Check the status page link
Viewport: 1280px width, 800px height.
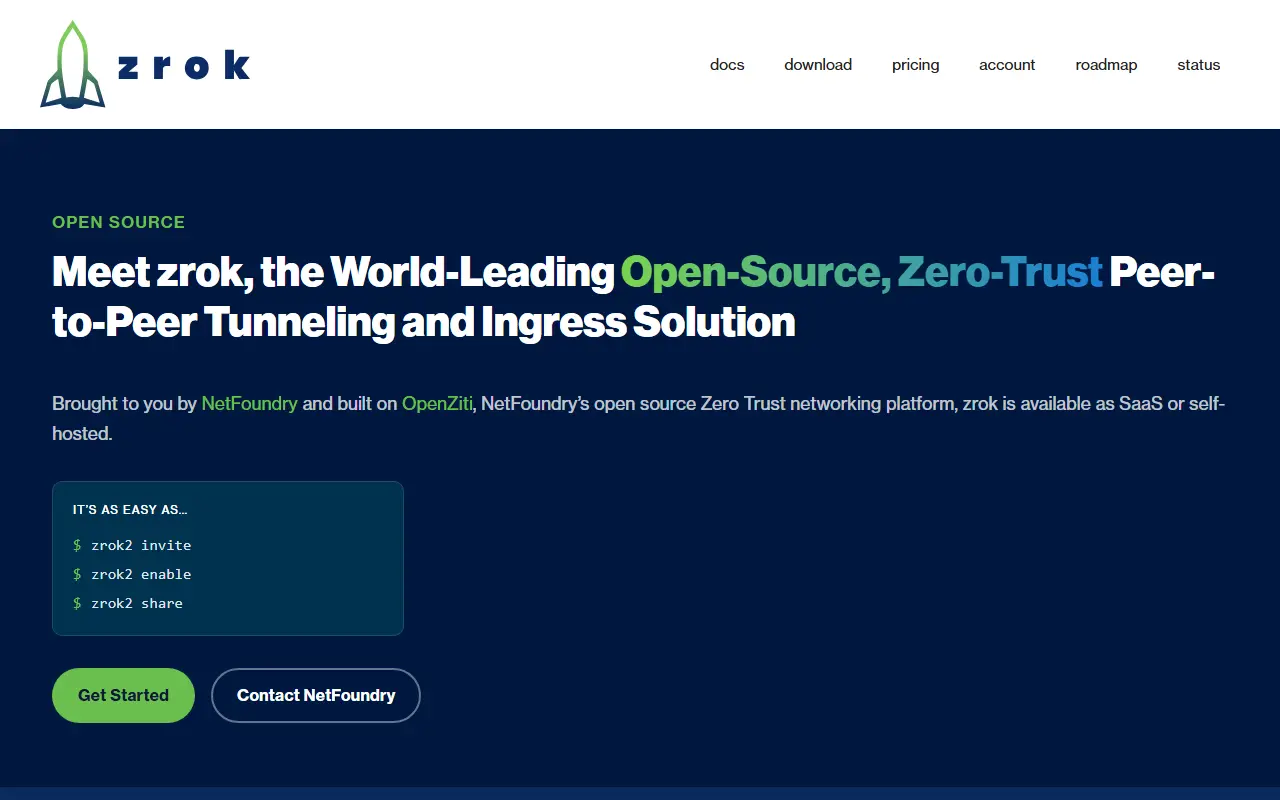click(x=1199, y=64)
